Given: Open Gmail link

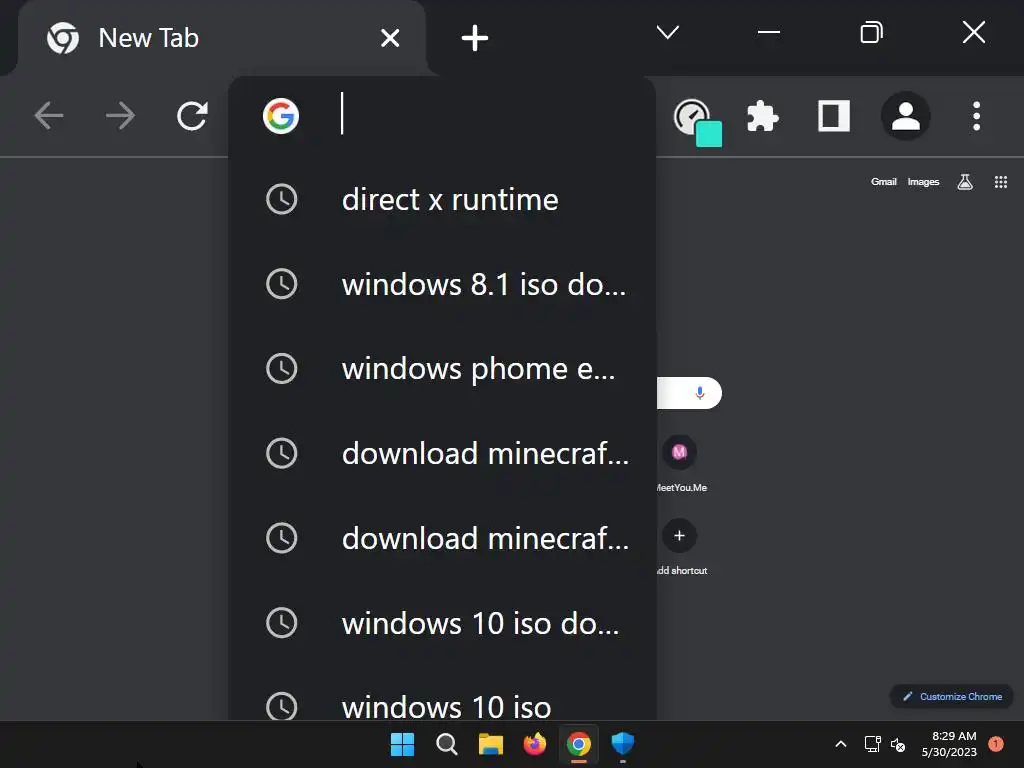Looking at the screenshot, I should point(884,182).
